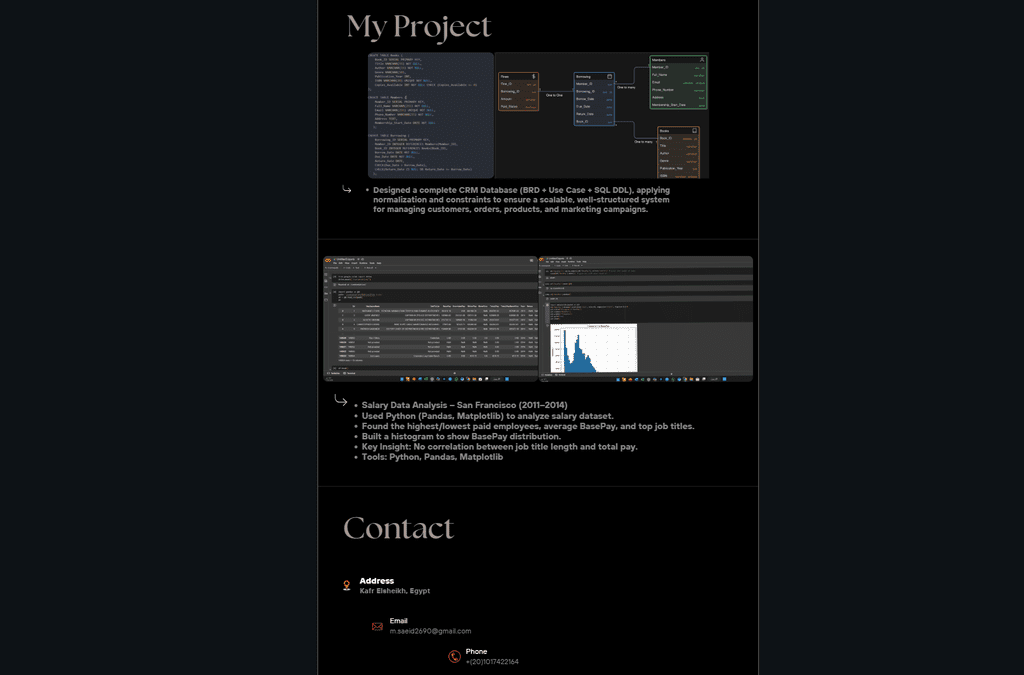Click the 'Email' label

(398, 621)
